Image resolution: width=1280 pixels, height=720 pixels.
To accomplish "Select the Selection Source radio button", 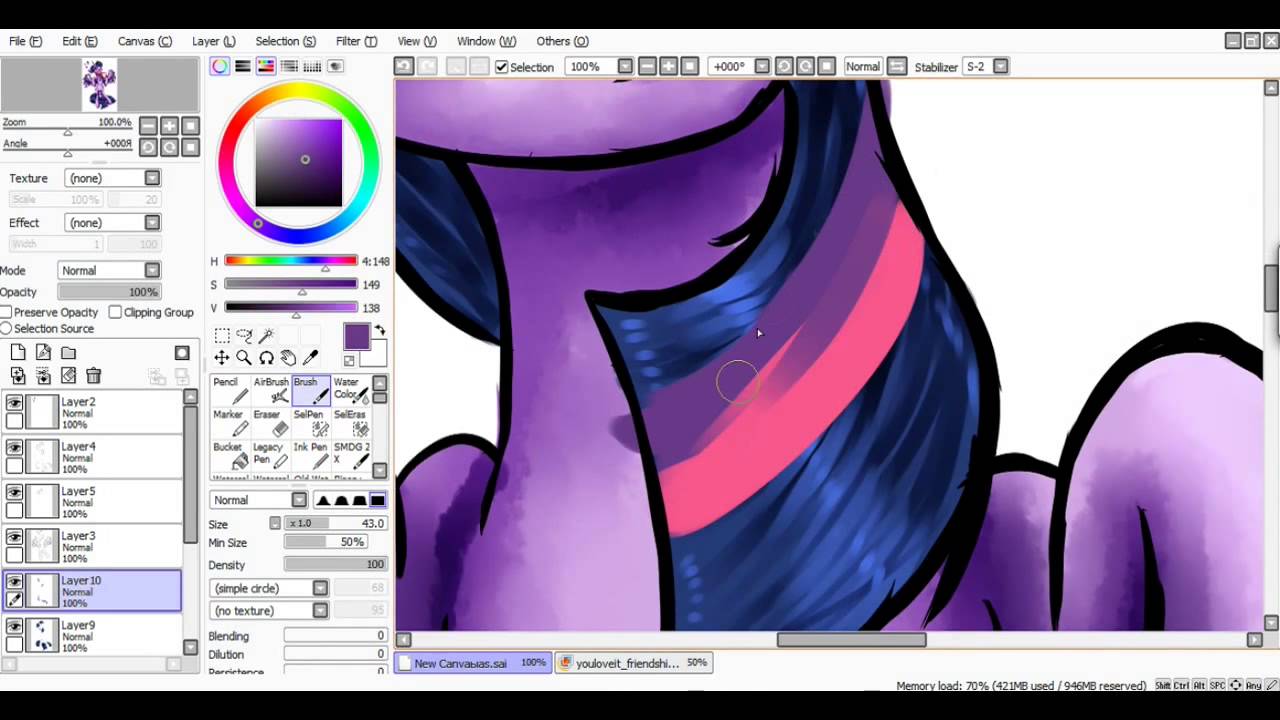I will click(x=6, y=328).
